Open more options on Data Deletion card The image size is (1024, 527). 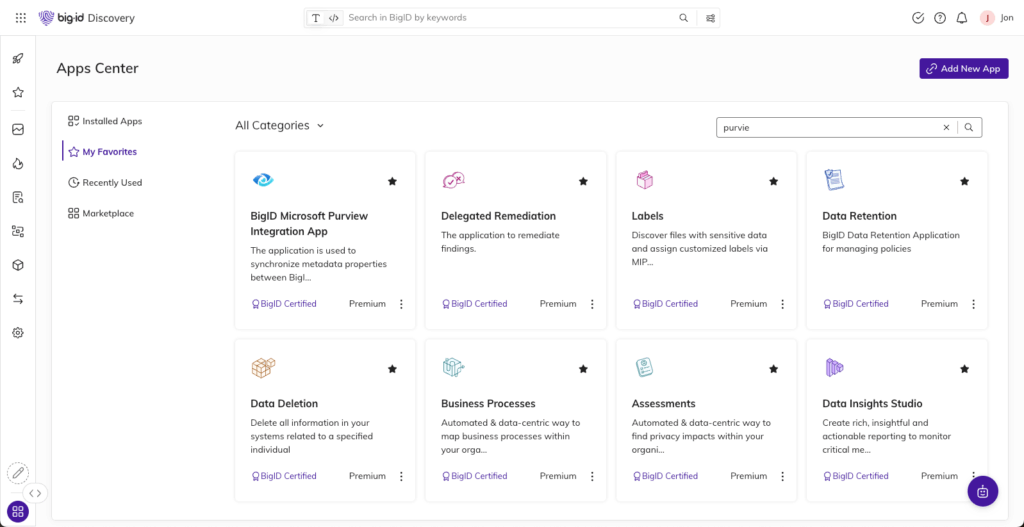(401, 476)
